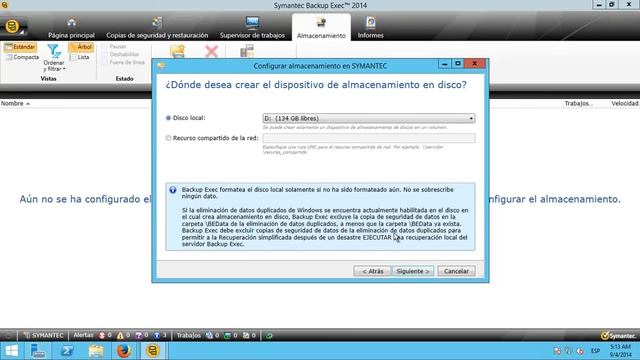Screen dimensions: 640x360
Task: Open the D: (134 GB libres) drive dropdown
Action: click(x=369, y=118)
